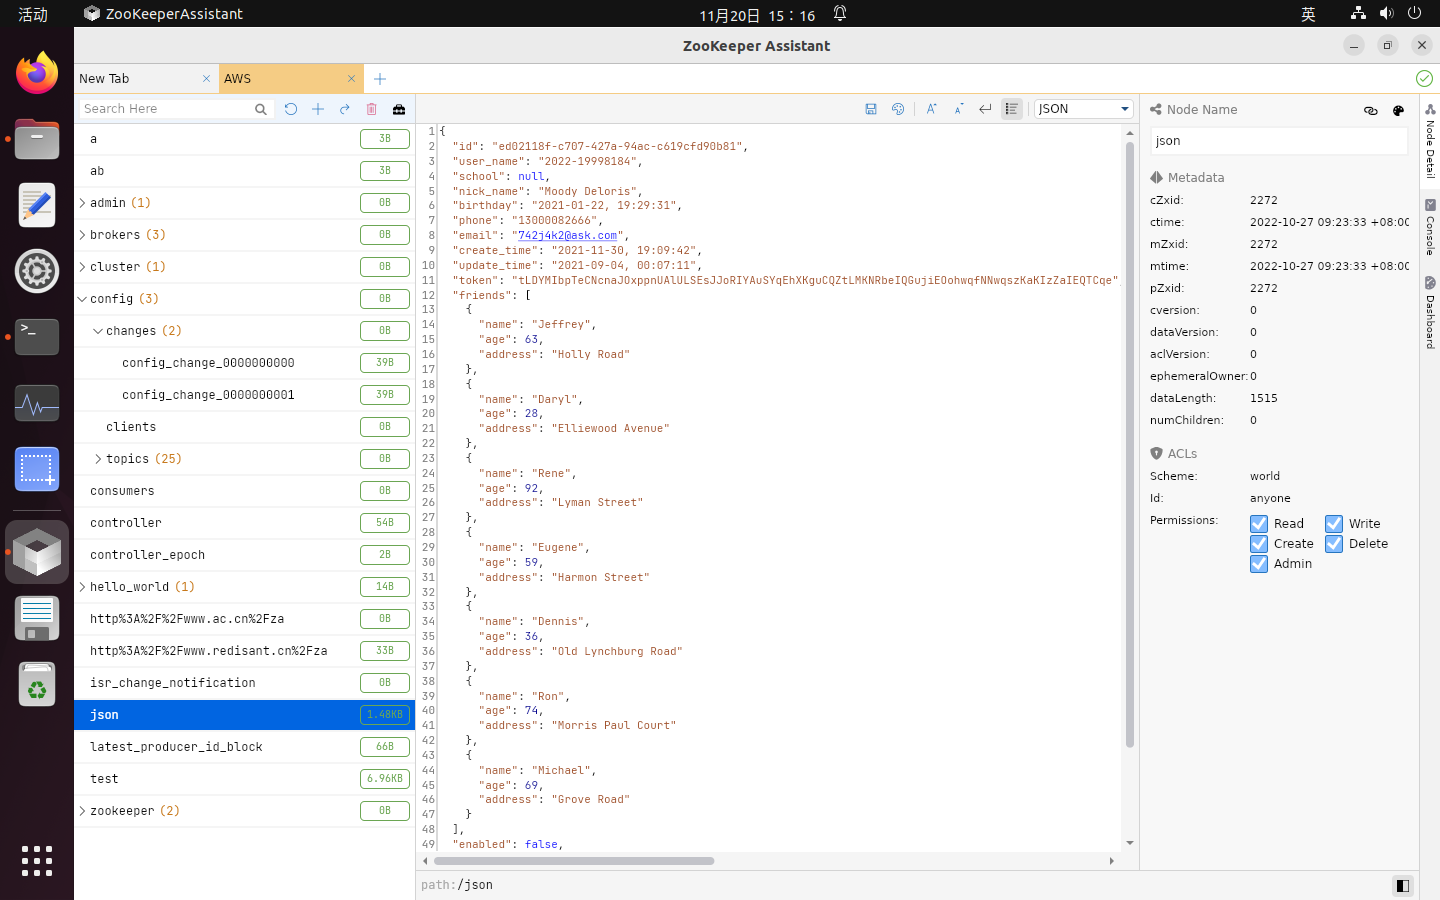Click the link icon beside Node Name

tap(1371, 111)
